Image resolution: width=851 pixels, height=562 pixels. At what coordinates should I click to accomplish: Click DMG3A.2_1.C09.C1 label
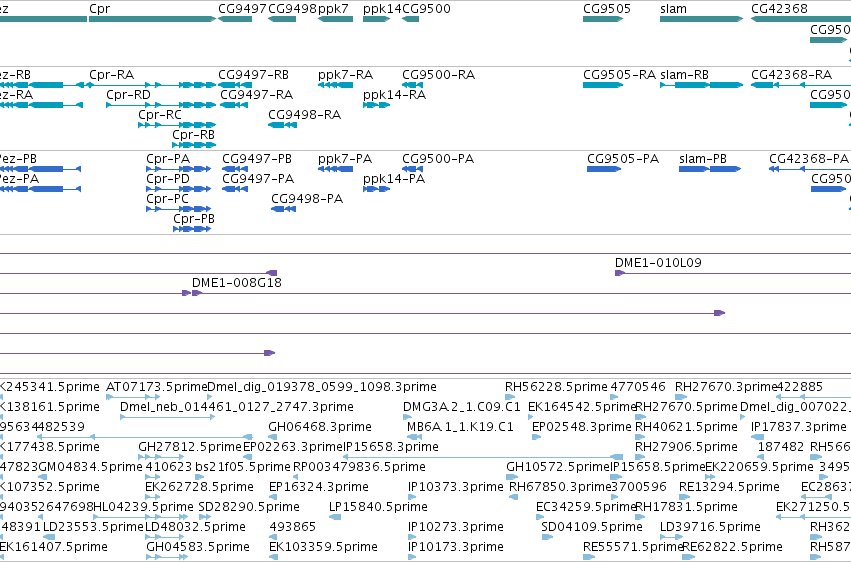pos(462,406)
